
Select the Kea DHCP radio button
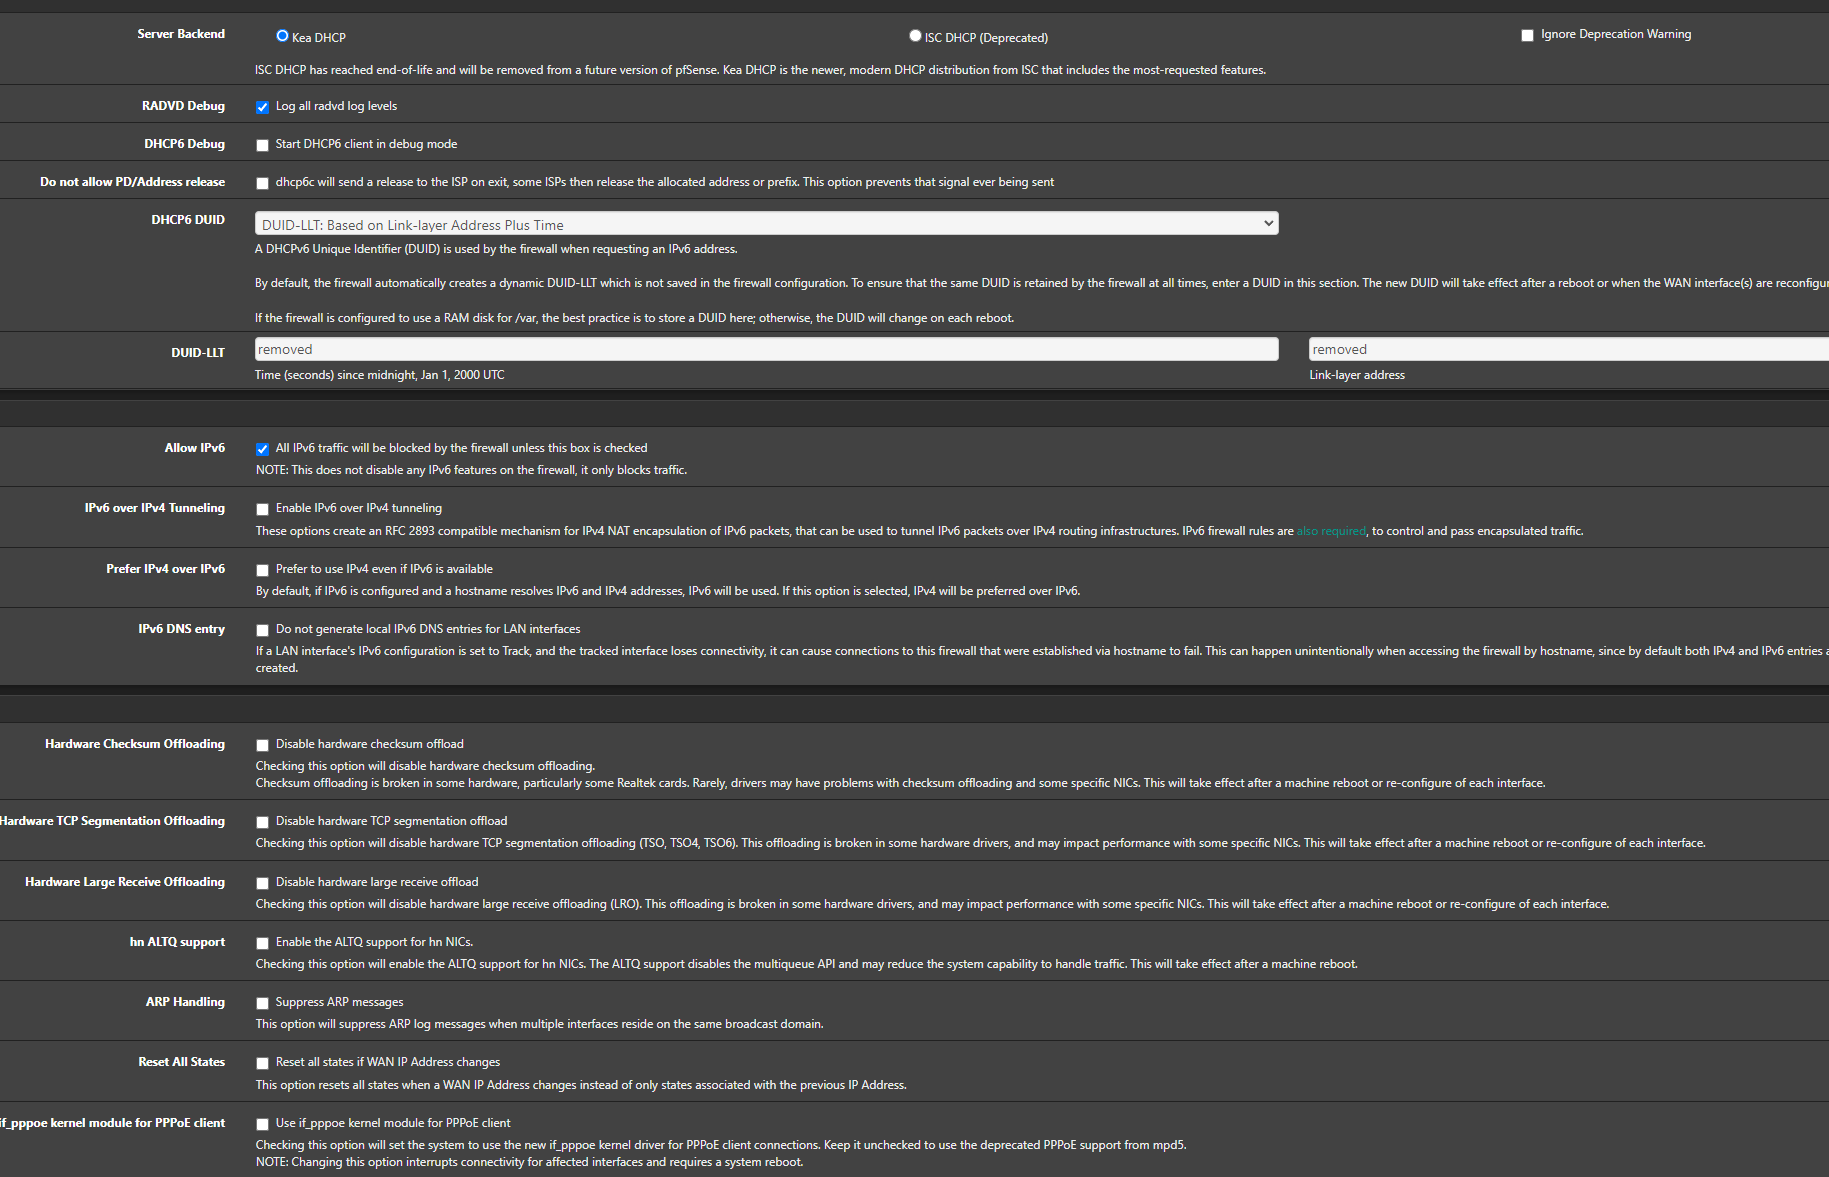point(282,36)
